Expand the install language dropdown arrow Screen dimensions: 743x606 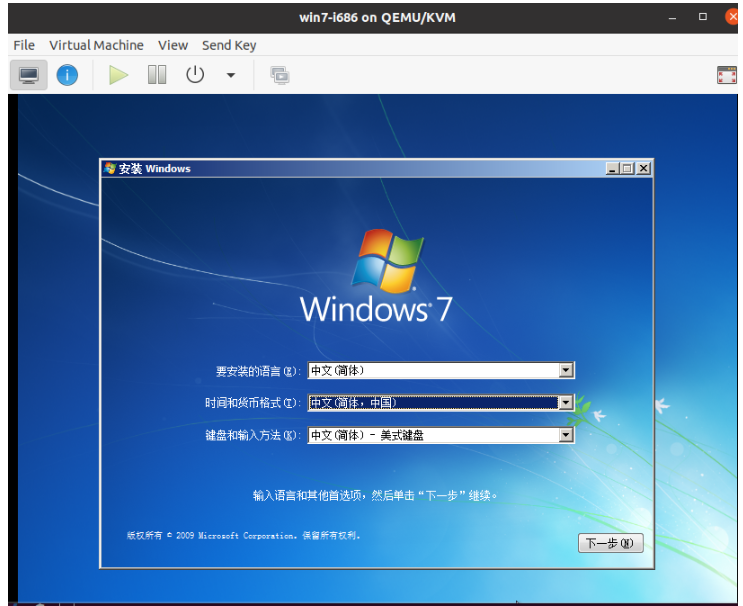(566, 370)
